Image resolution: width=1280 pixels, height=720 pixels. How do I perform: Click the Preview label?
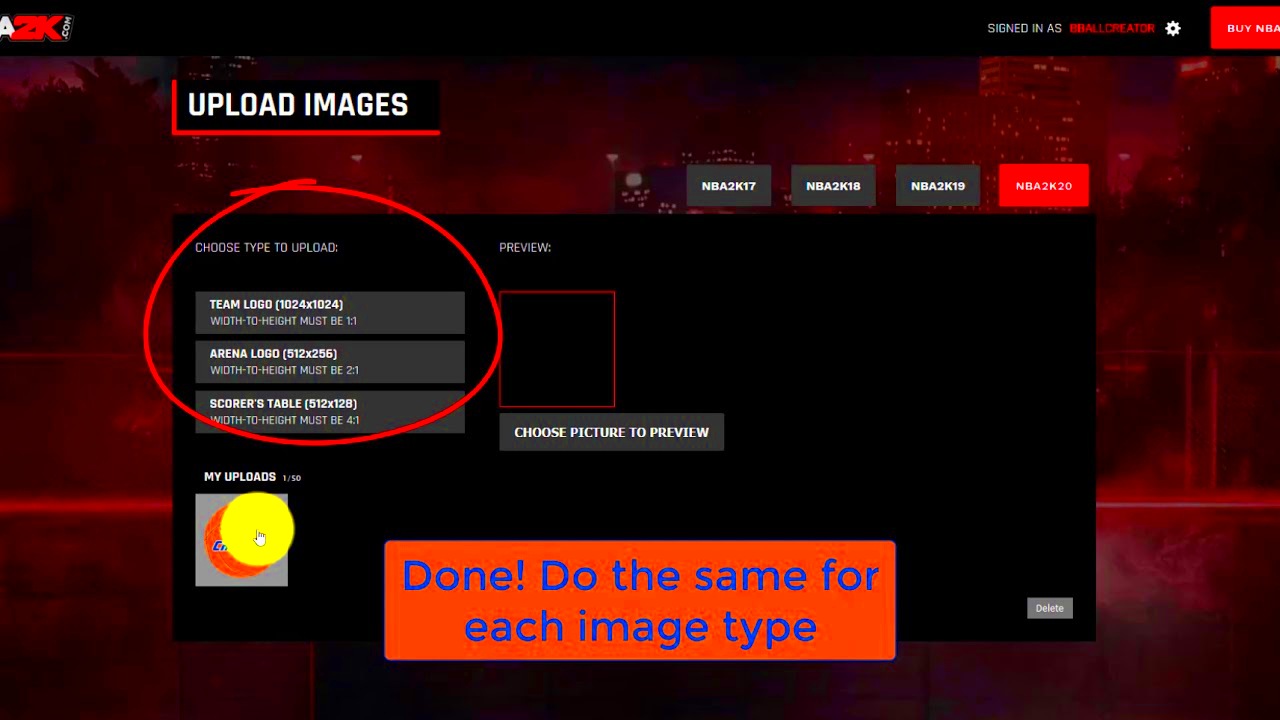pyautogui.click(x=525, y=247)
